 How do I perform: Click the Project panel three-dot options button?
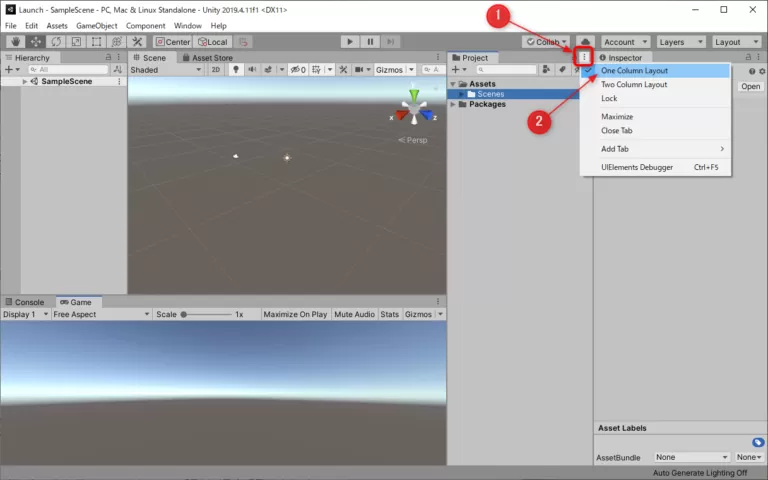coord(584,57)
